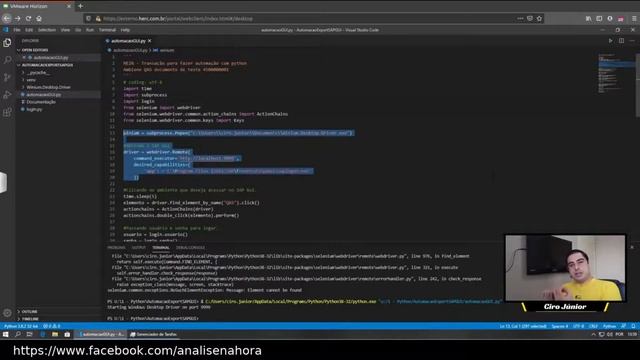Open the Edit menu
The image size is (640, 360).
click(29, 30)
